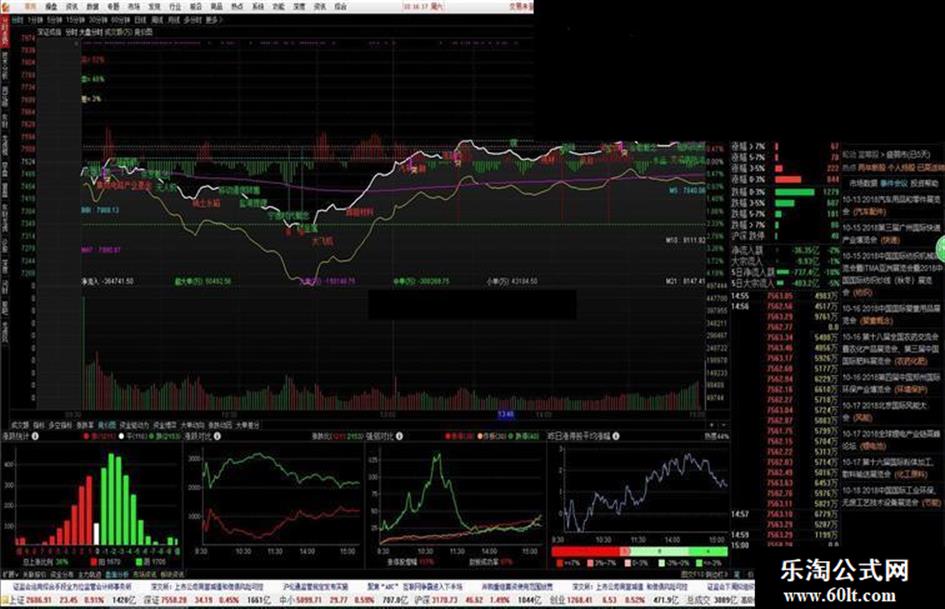945x609 pixels.
Task: Switch to 15分钟 period
Action: tap(76, 20)
